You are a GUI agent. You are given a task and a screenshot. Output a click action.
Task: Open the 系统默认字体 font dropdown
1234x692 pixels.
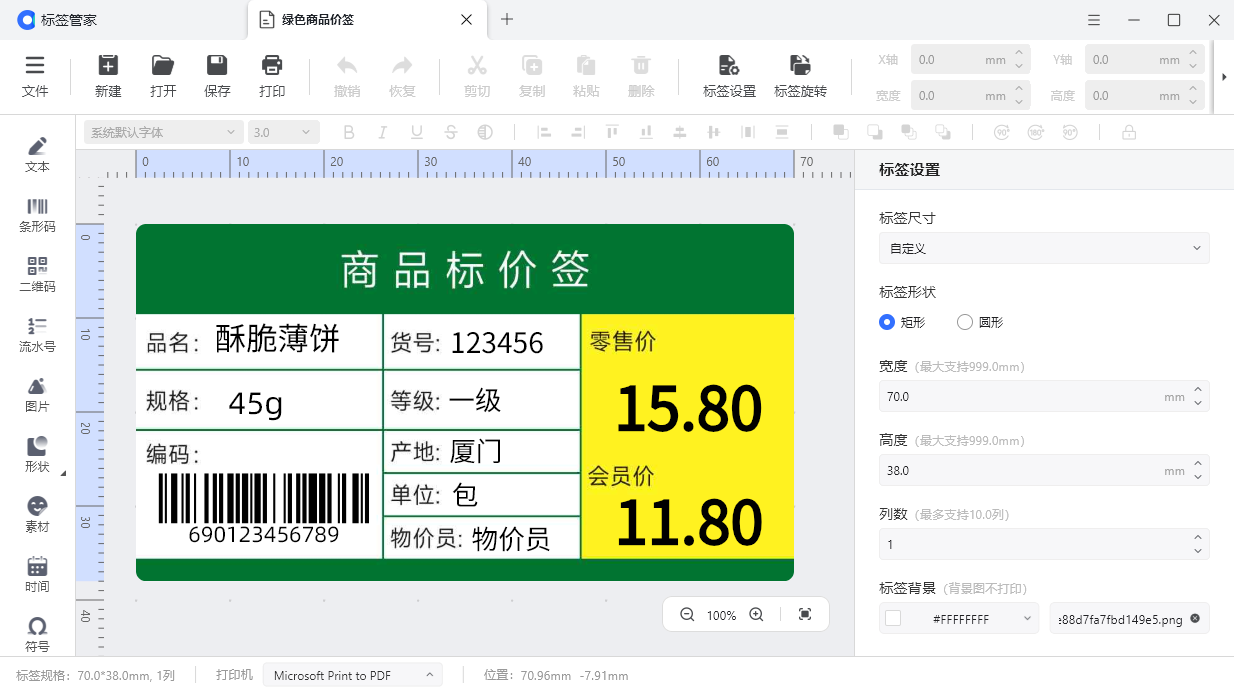tap(162, 131)
